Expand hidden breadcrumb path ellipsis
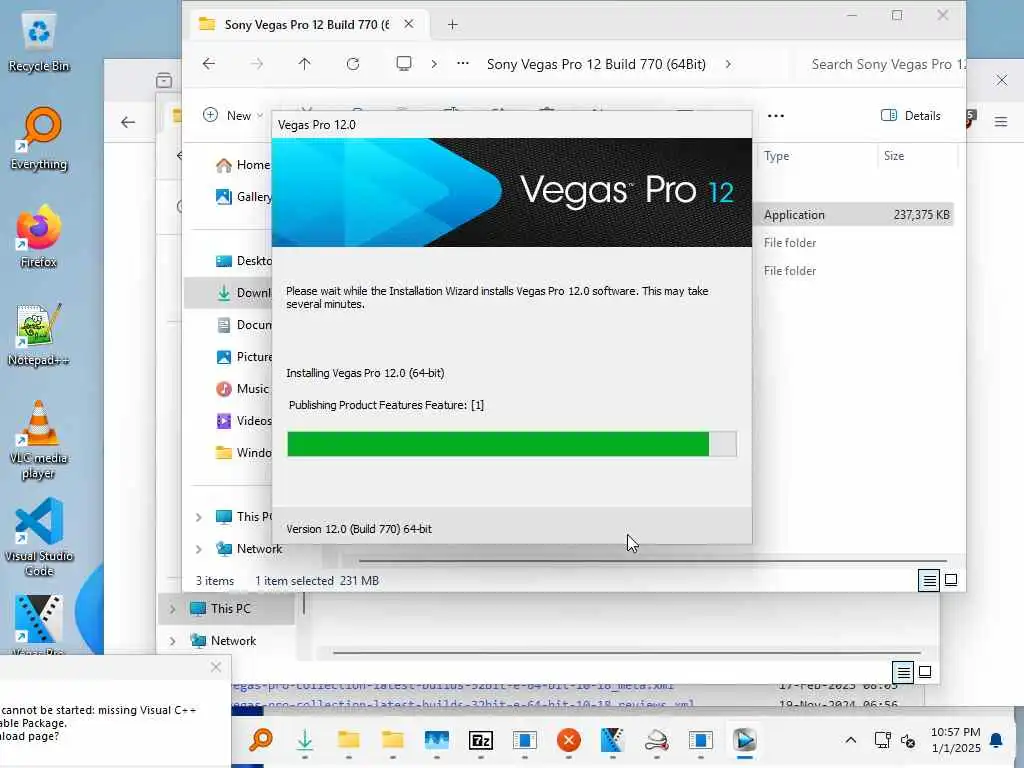1024x768 pixels. click(463, 64)
